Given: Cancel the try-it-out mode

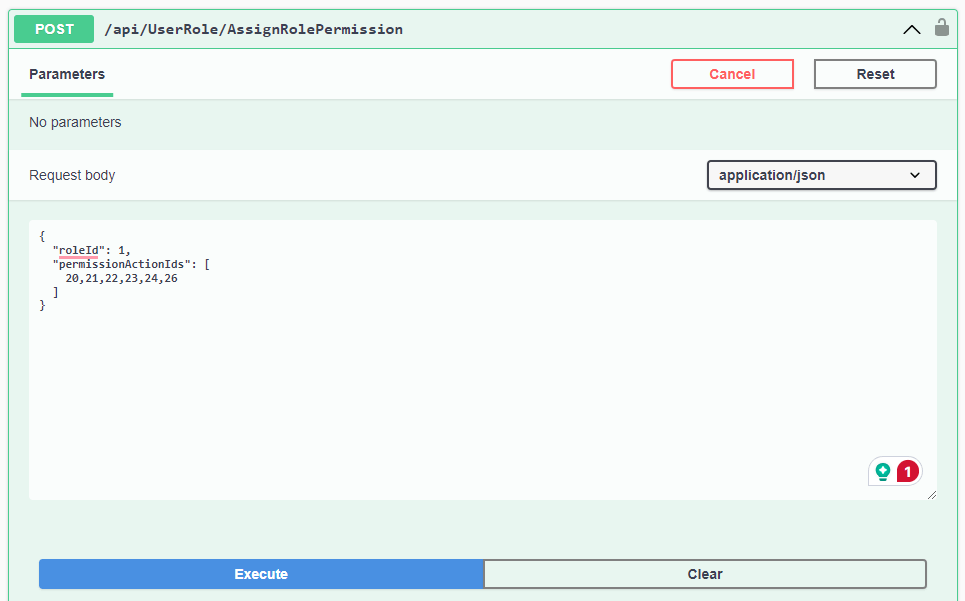Looking at the screenshot, I should point(732,74).
